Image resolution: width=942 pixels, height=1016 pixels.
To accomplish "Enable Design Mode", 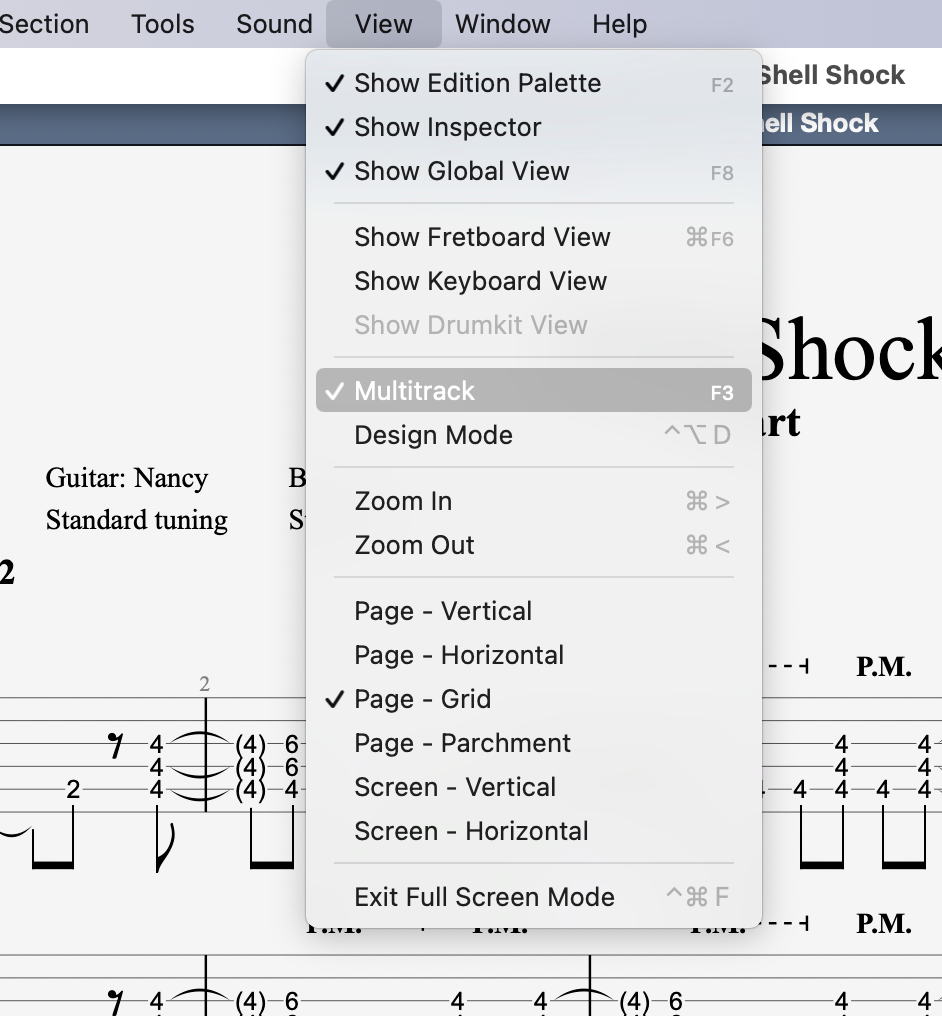I will (x=533, y=435).
